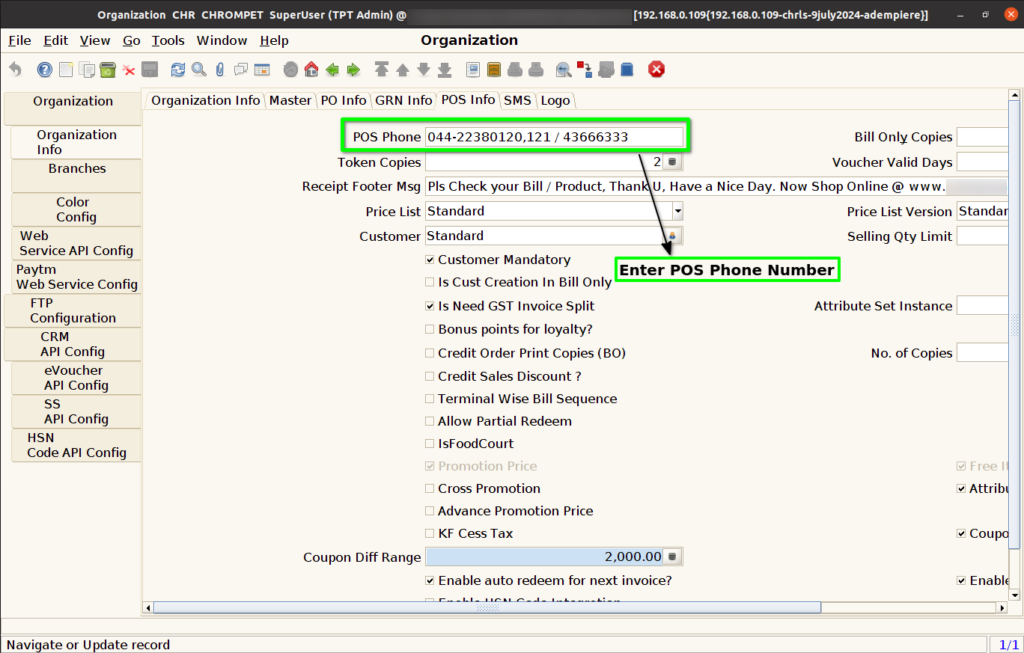
Task: Tick the IsFoodCourt checkbox
Action: pyautogui.click(x=430, y=443)
